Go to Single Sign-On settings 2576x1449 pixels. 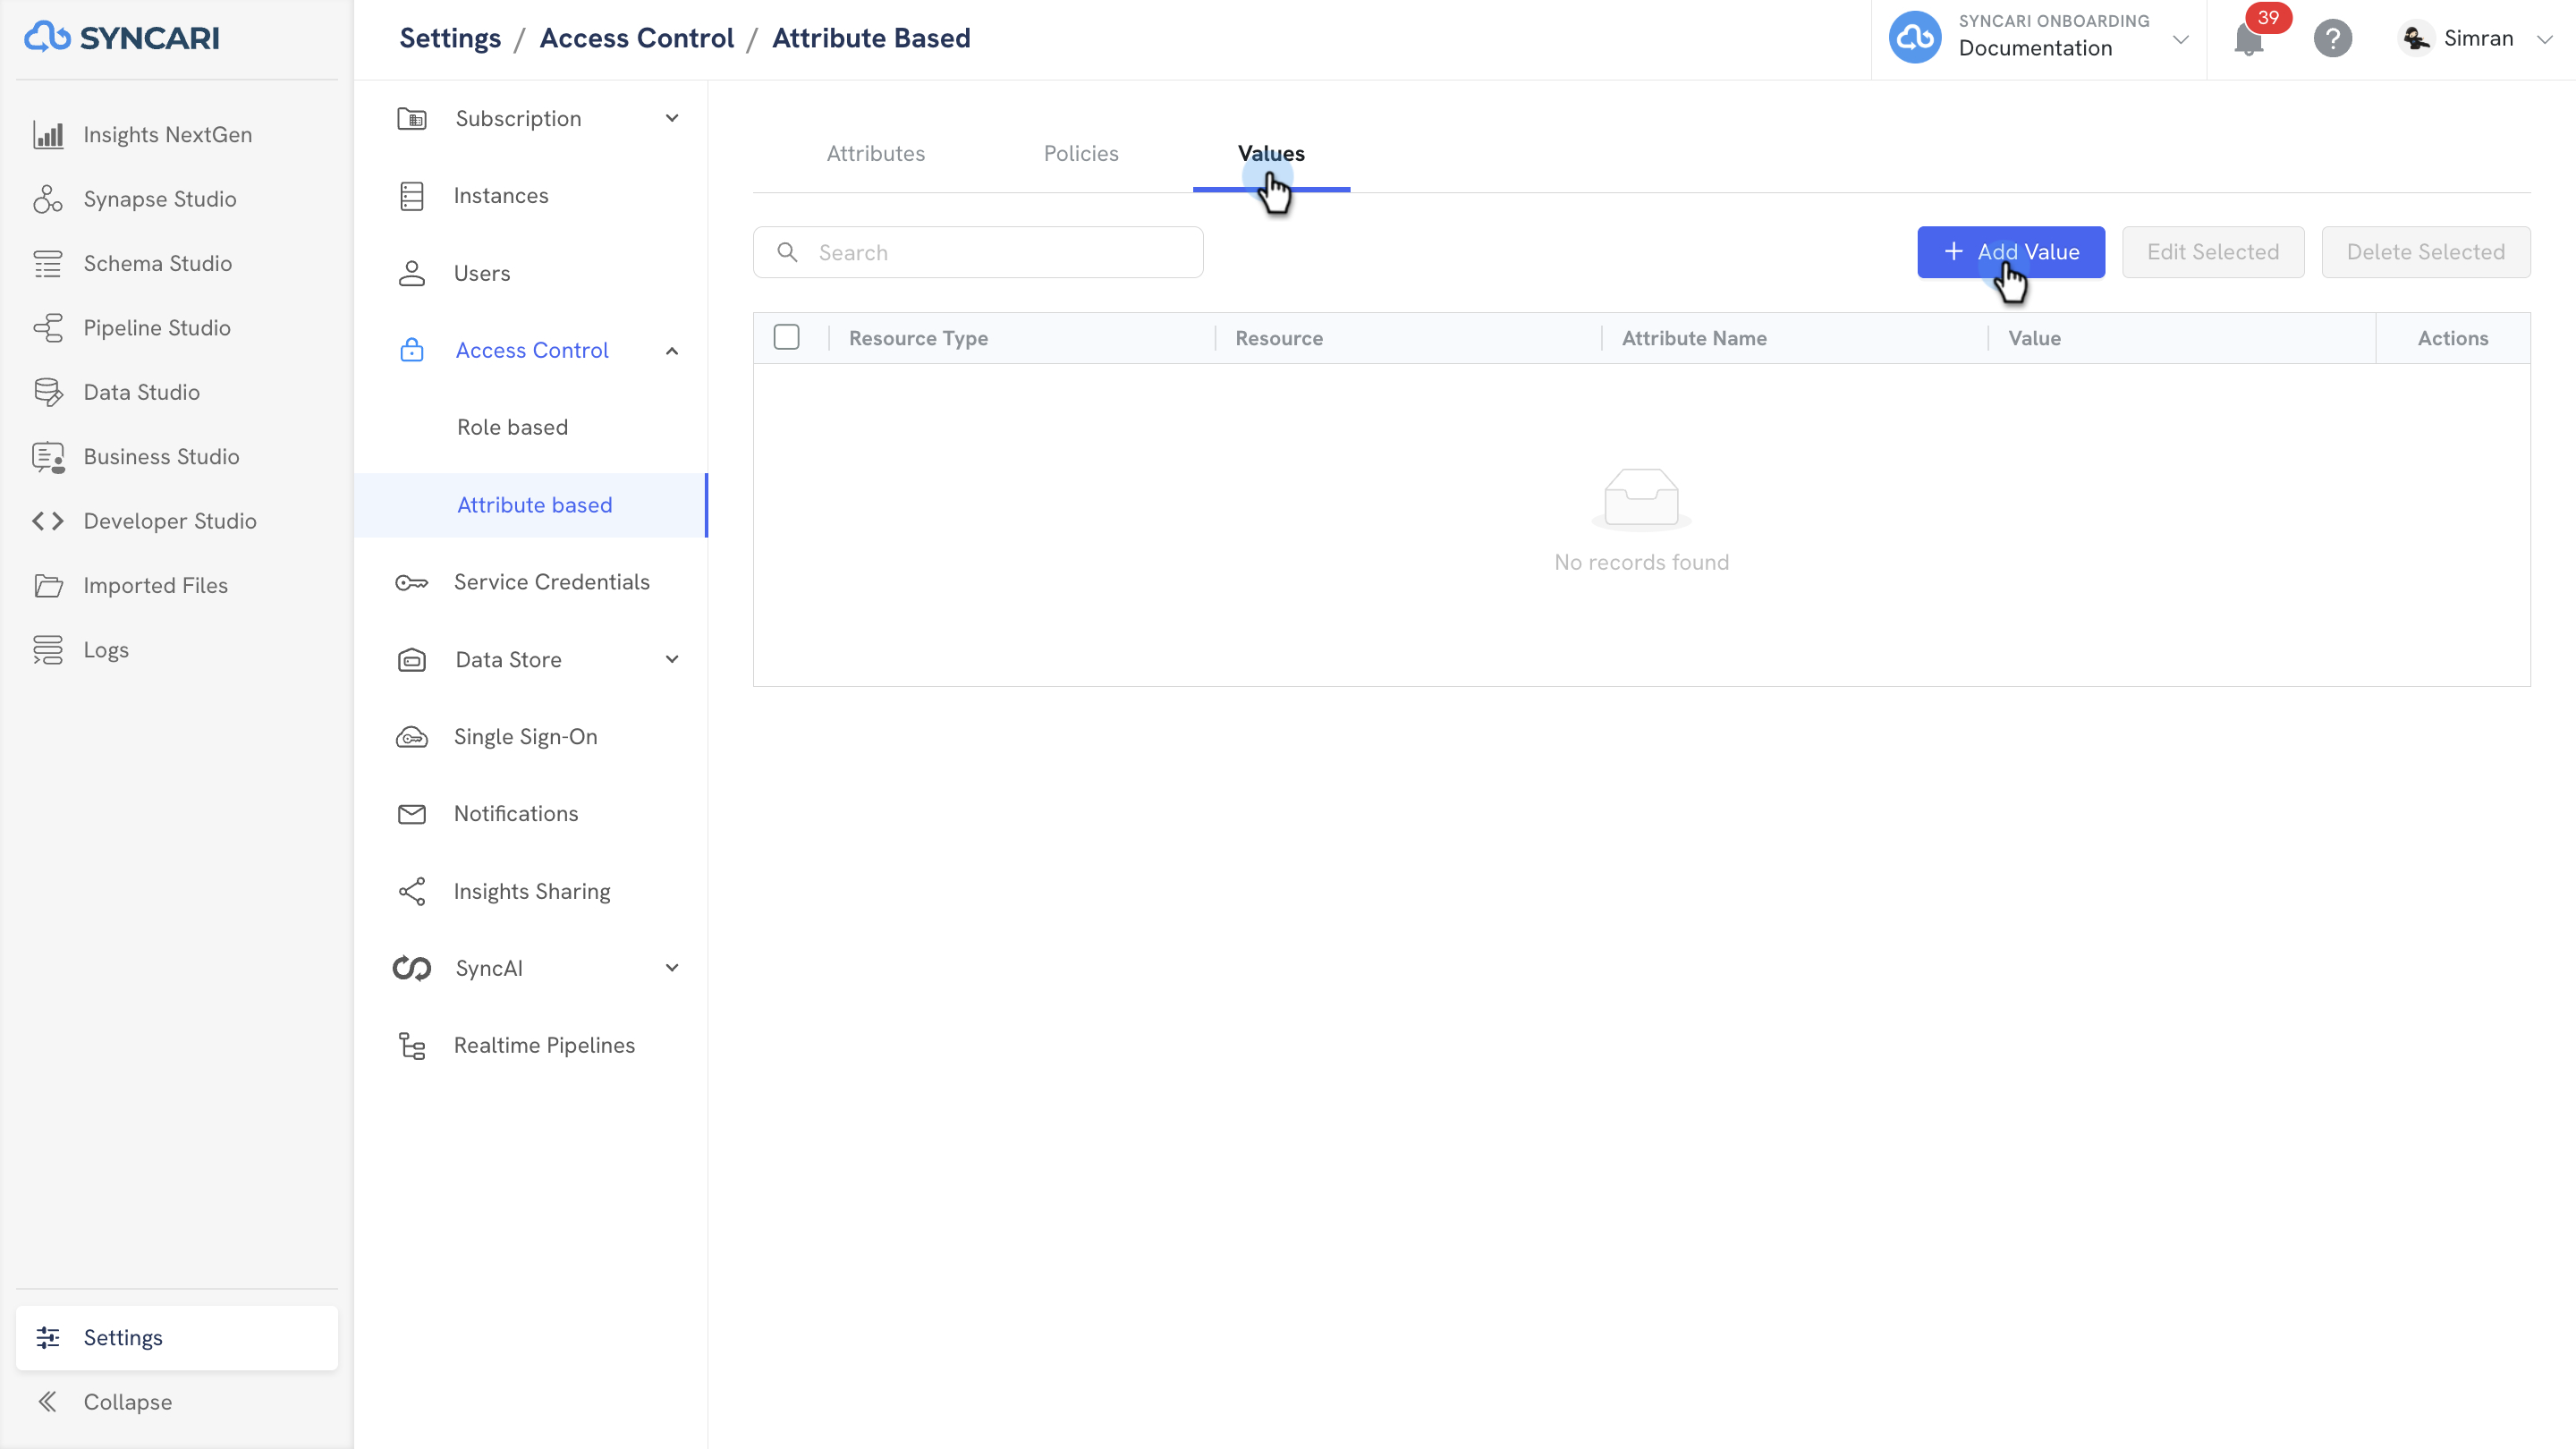(526, 738)
